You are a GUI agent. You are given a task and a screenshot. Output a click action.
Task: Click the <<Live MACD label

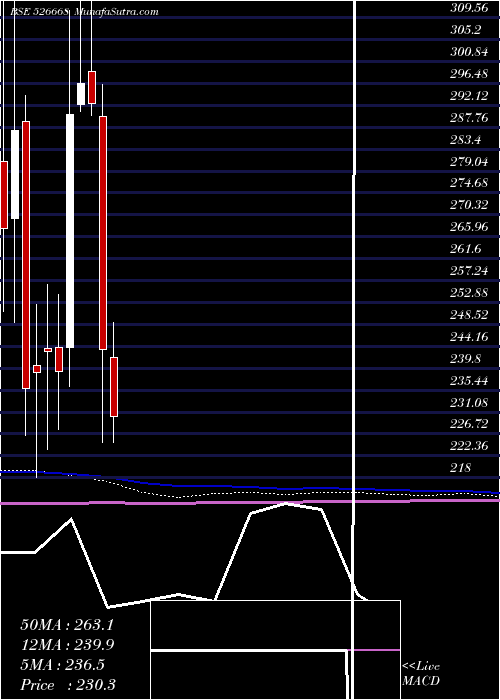click(421, 674)
